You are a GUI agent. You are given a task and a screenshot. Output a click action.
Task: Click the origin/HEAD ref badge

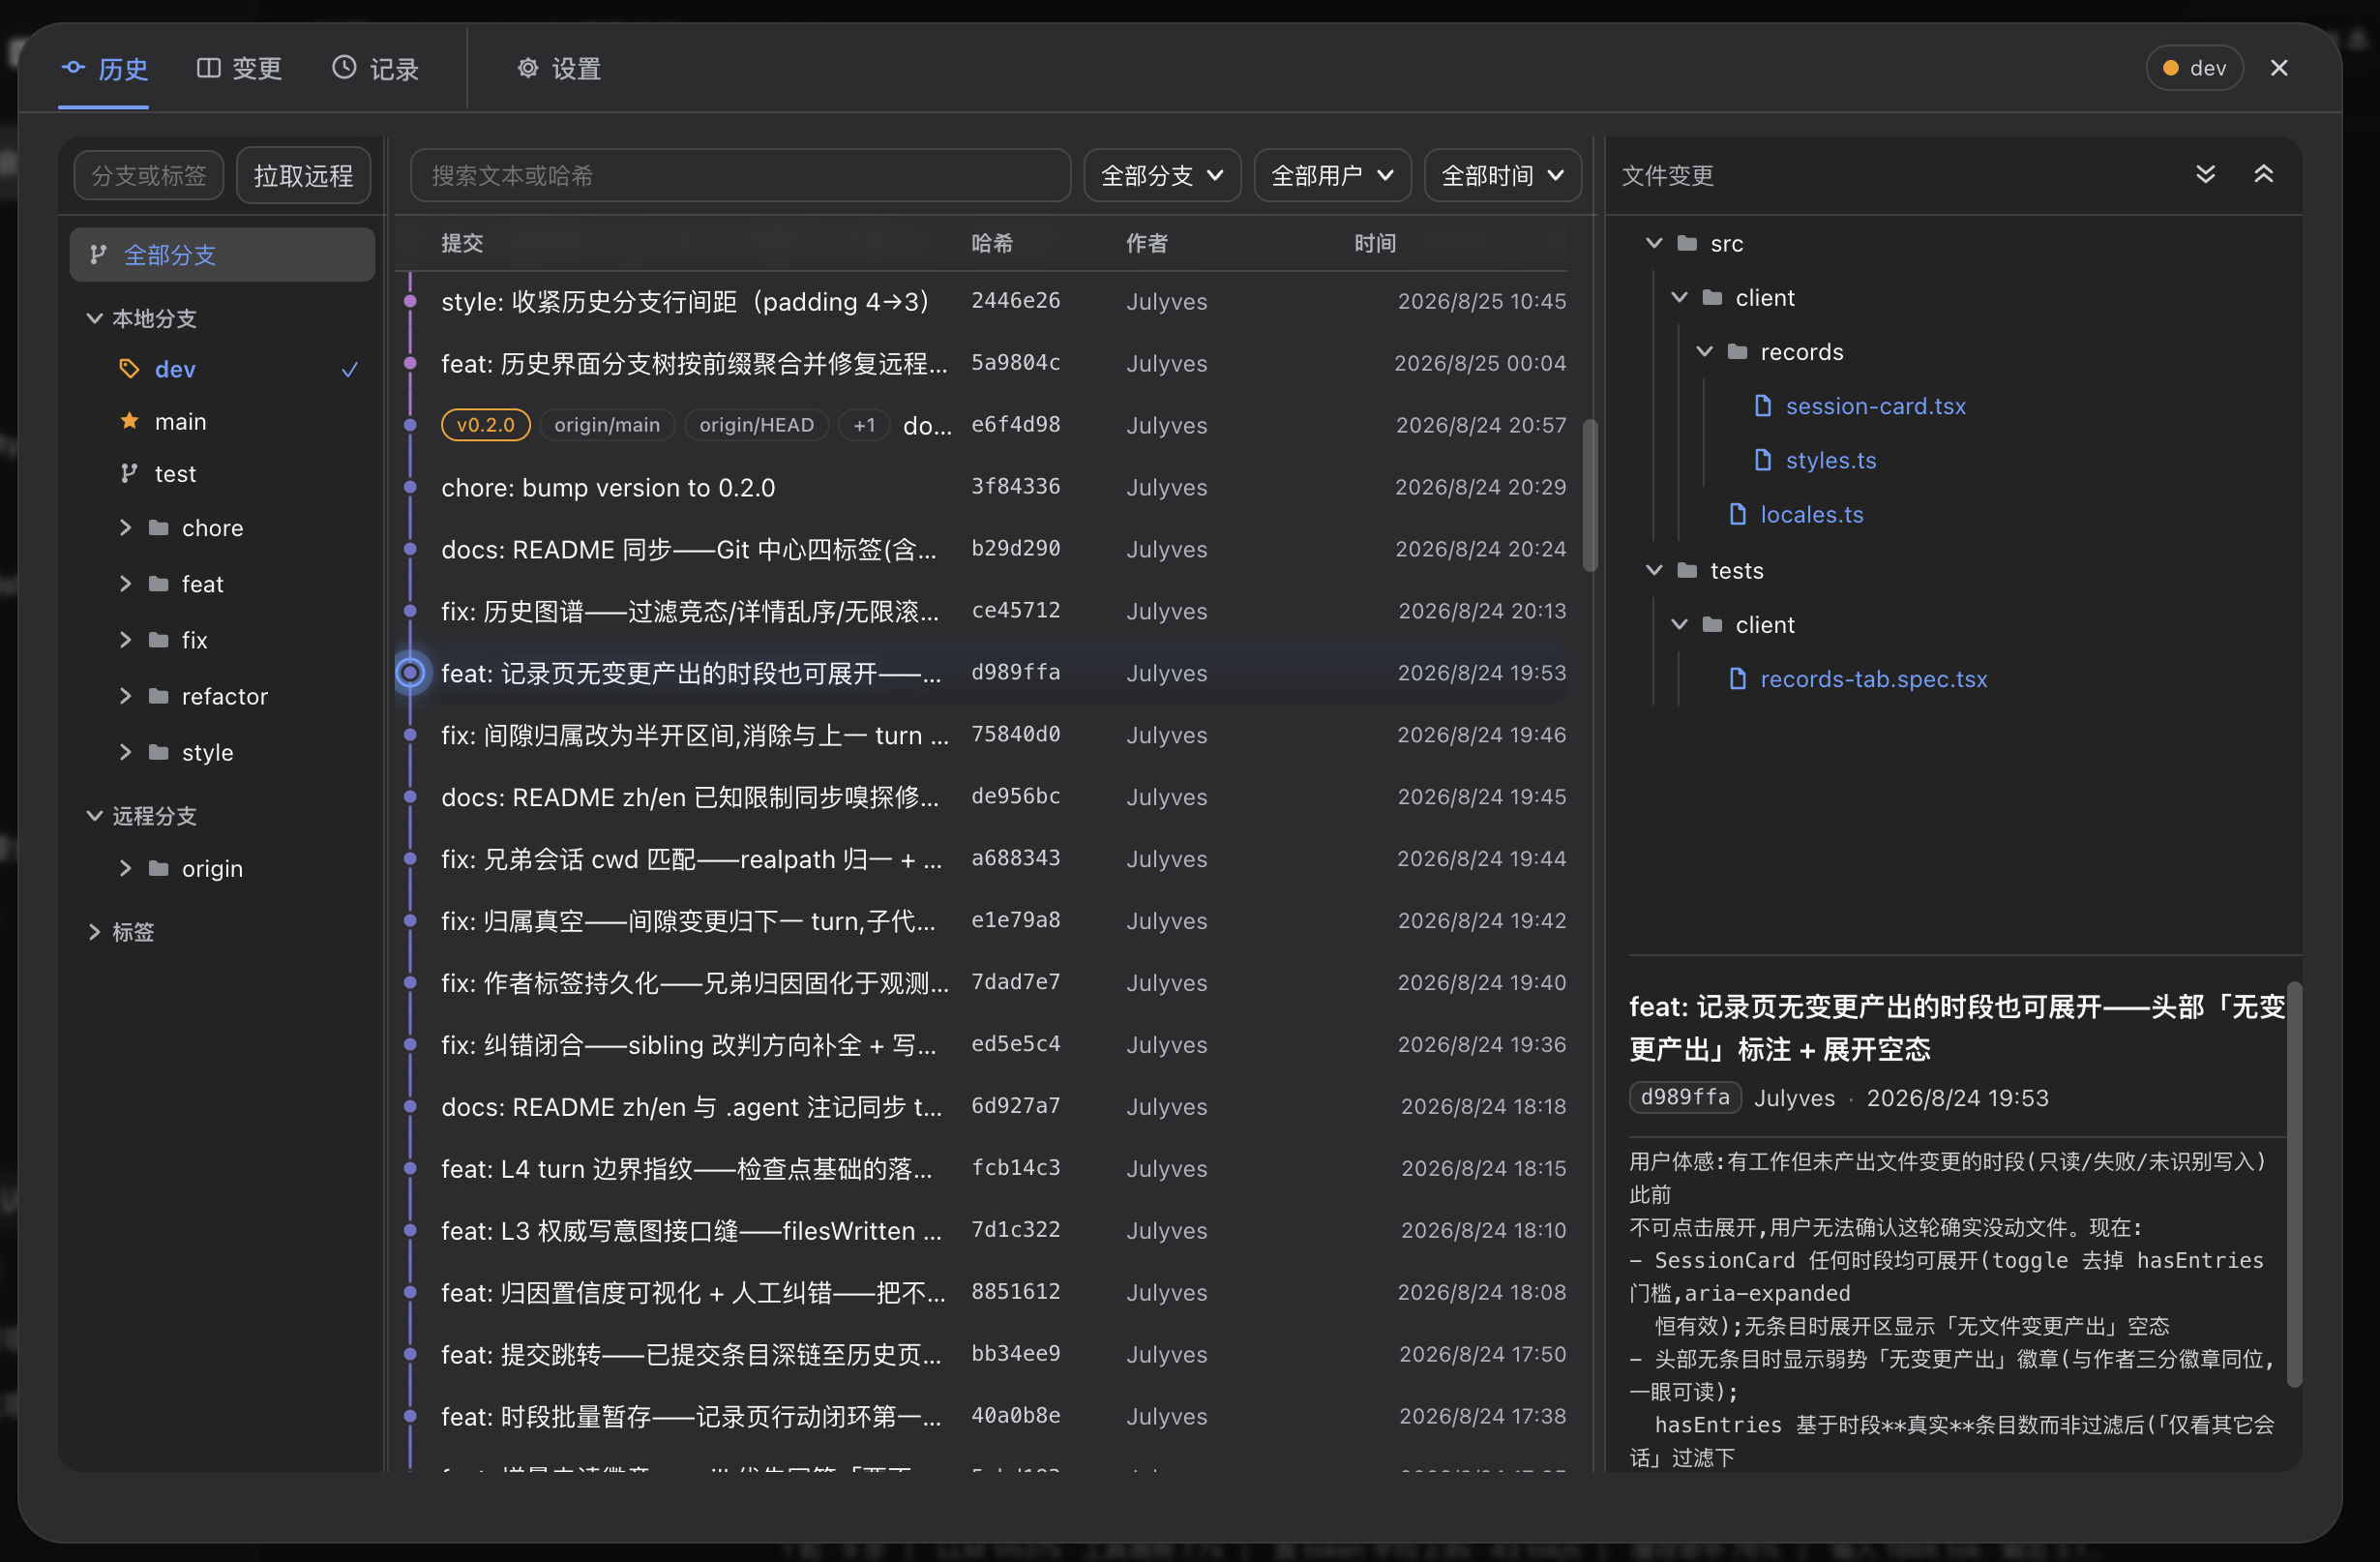[756, 425]
